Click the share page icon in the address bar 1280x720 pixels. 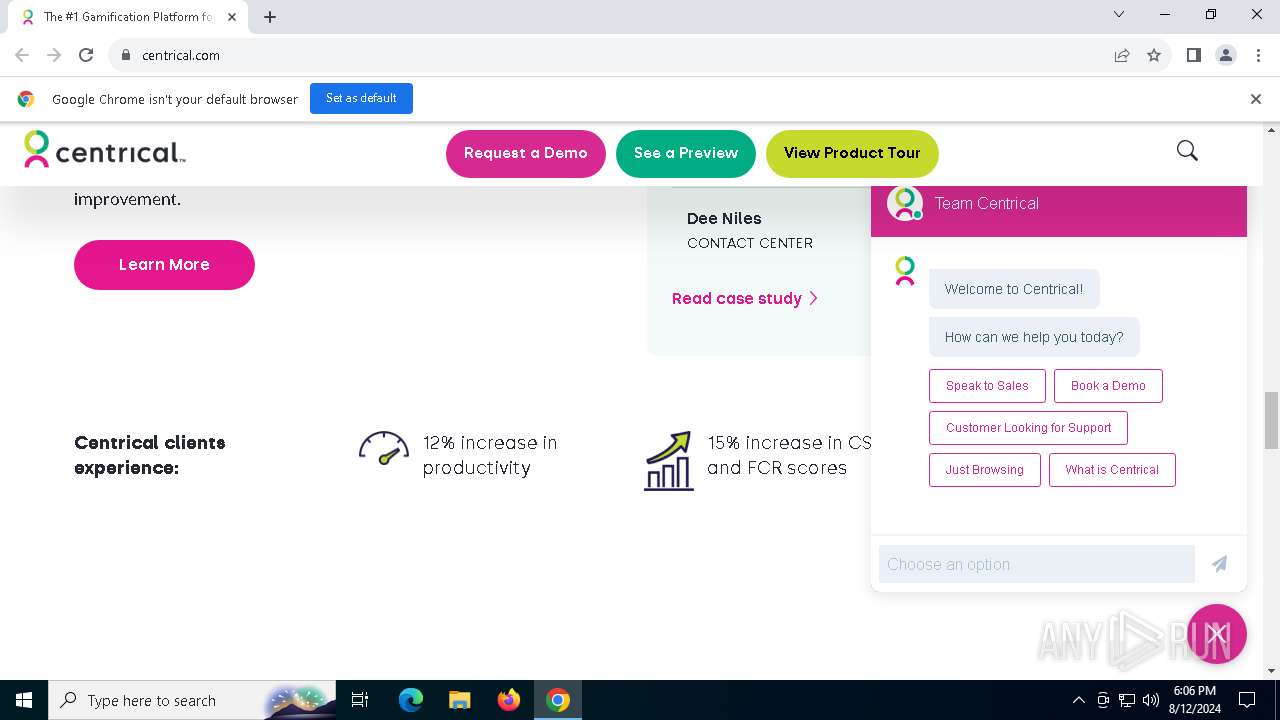(1122, 55)
